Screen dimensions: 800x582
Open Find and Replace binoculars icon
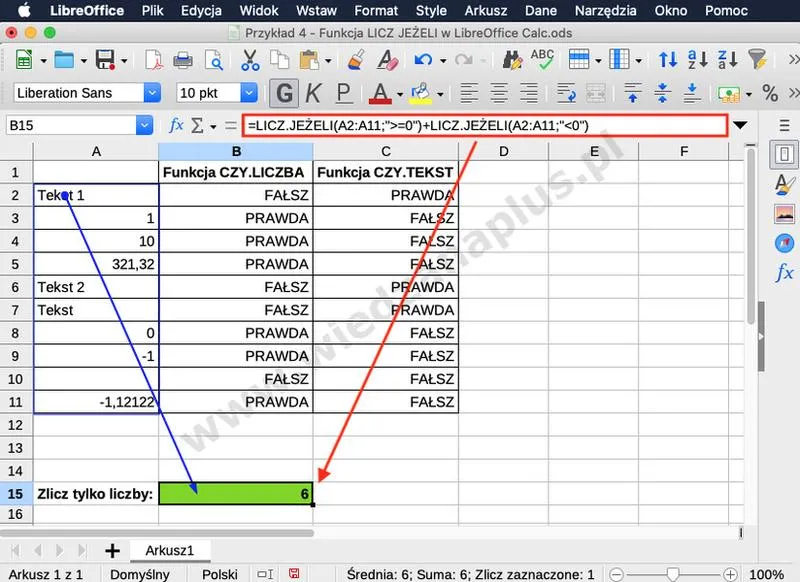click(512, 60)
